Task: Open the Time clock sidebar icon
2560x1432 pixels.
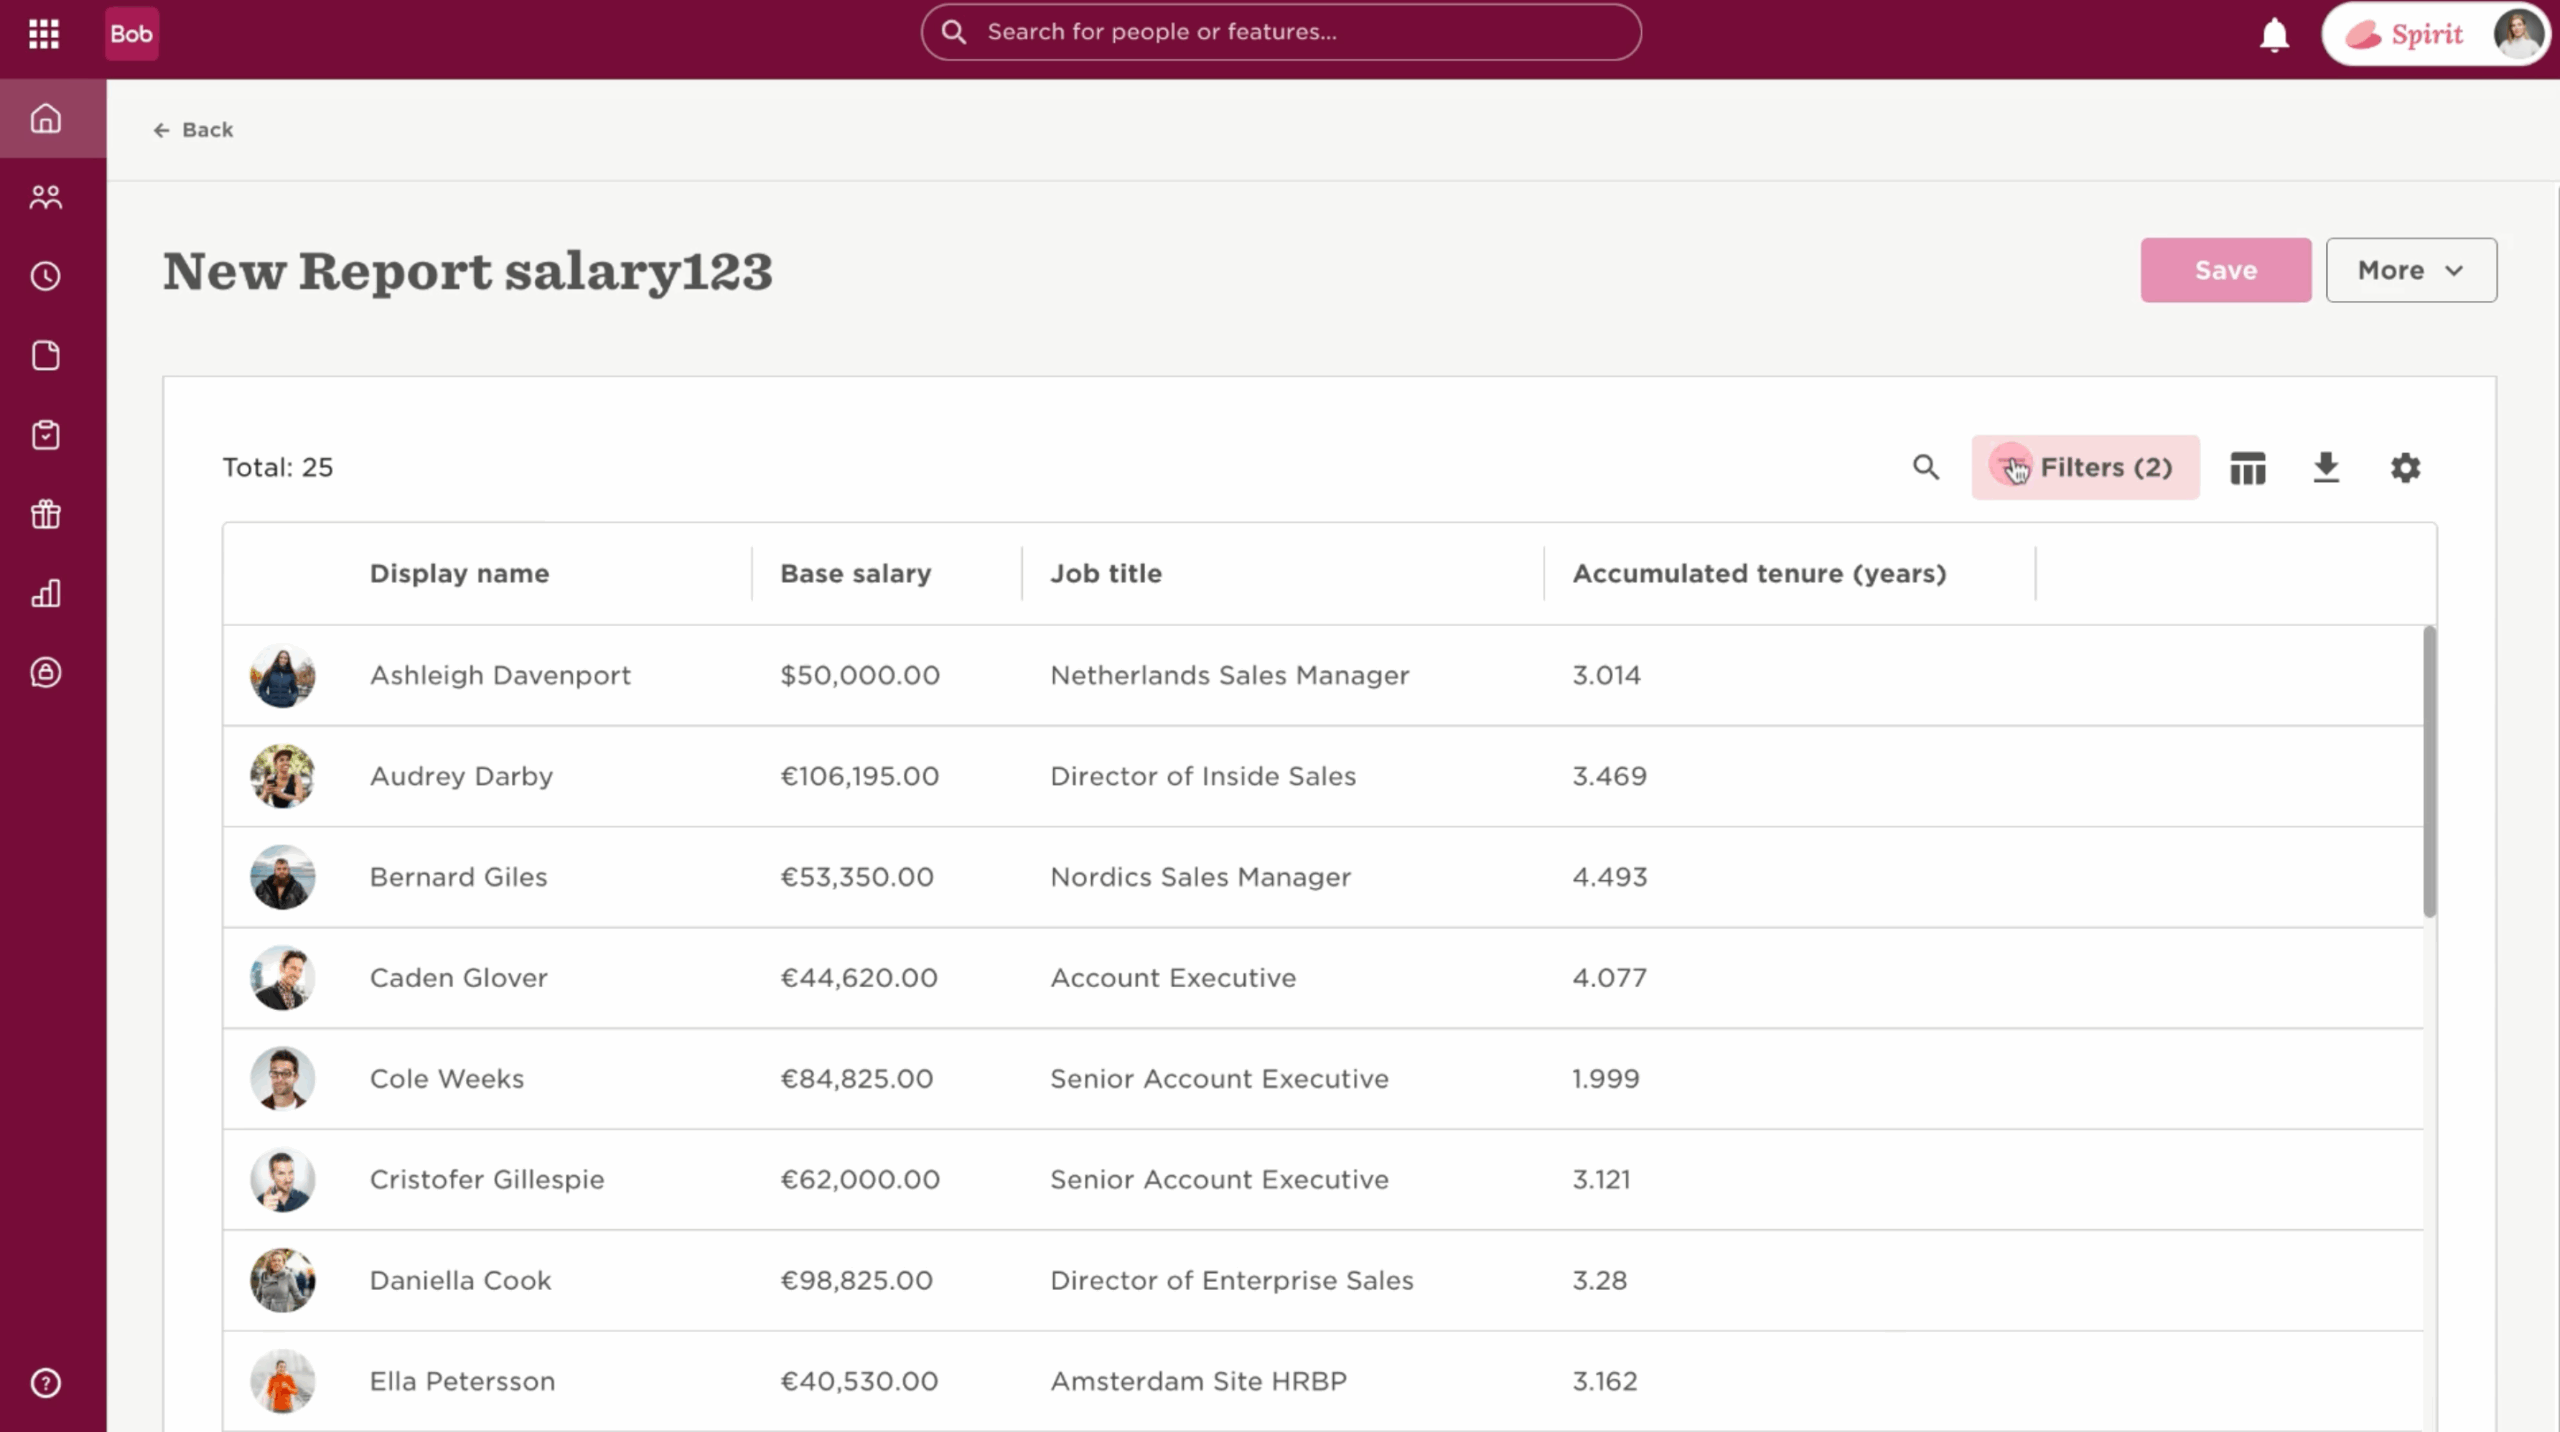Action: click(46, 276)
